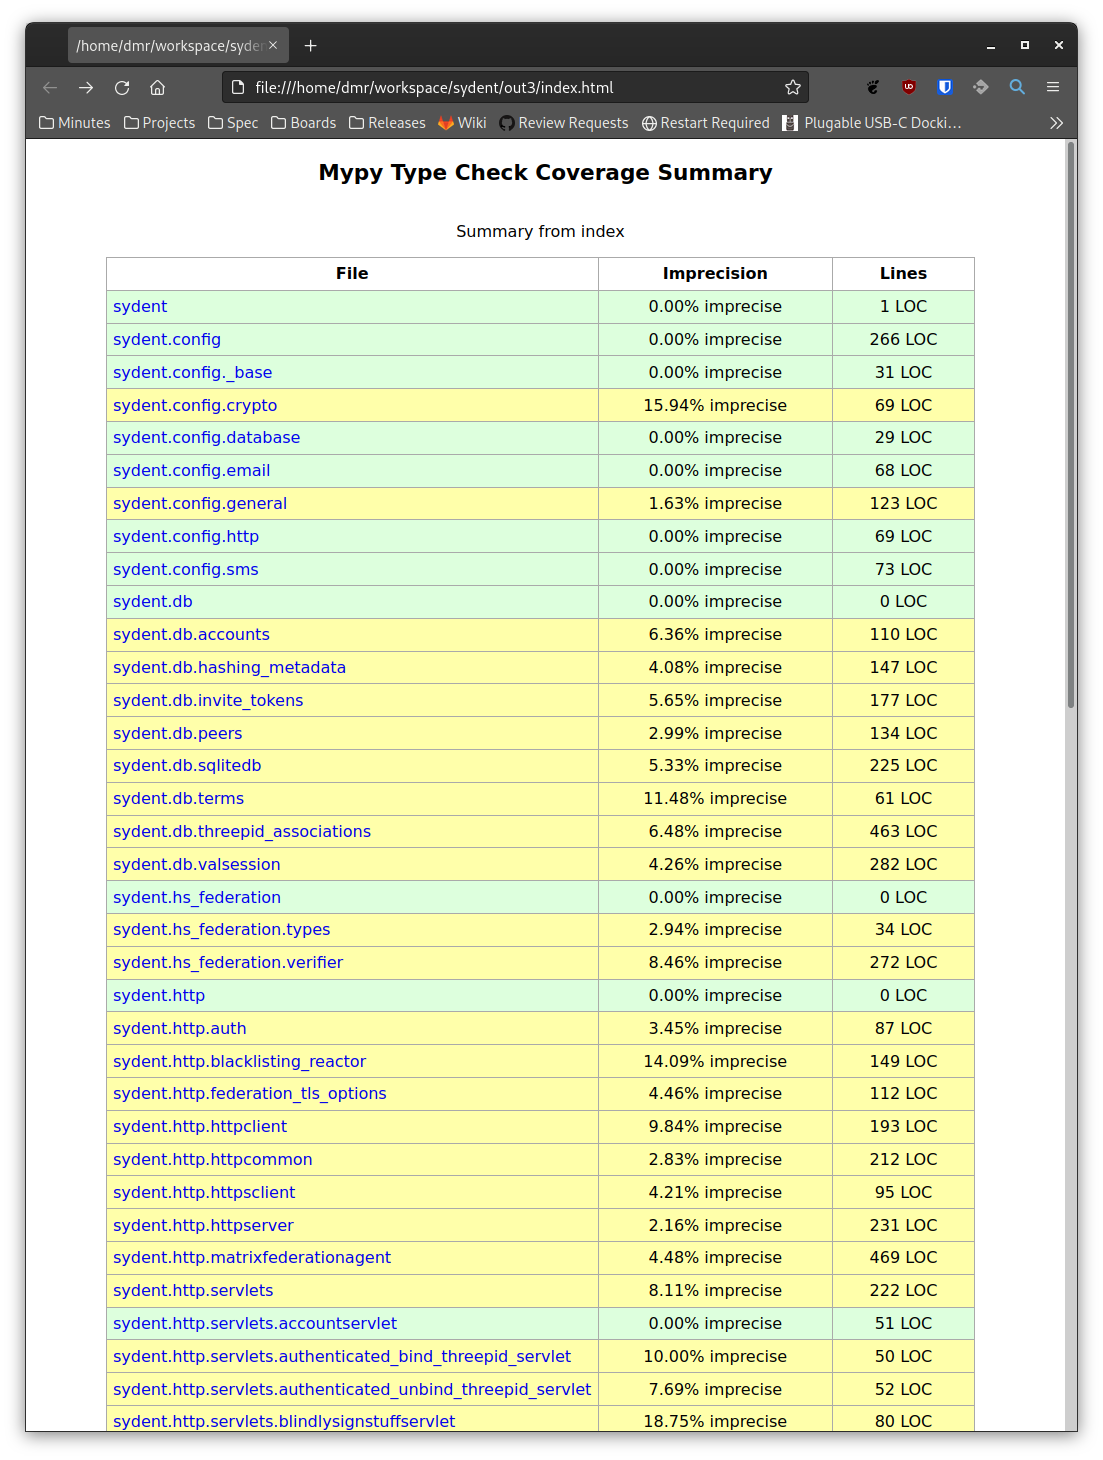Open the search magnifying glass tool
Image resolution: width=1103 pixels, height=1460 pixels.
click(1017, 87)
